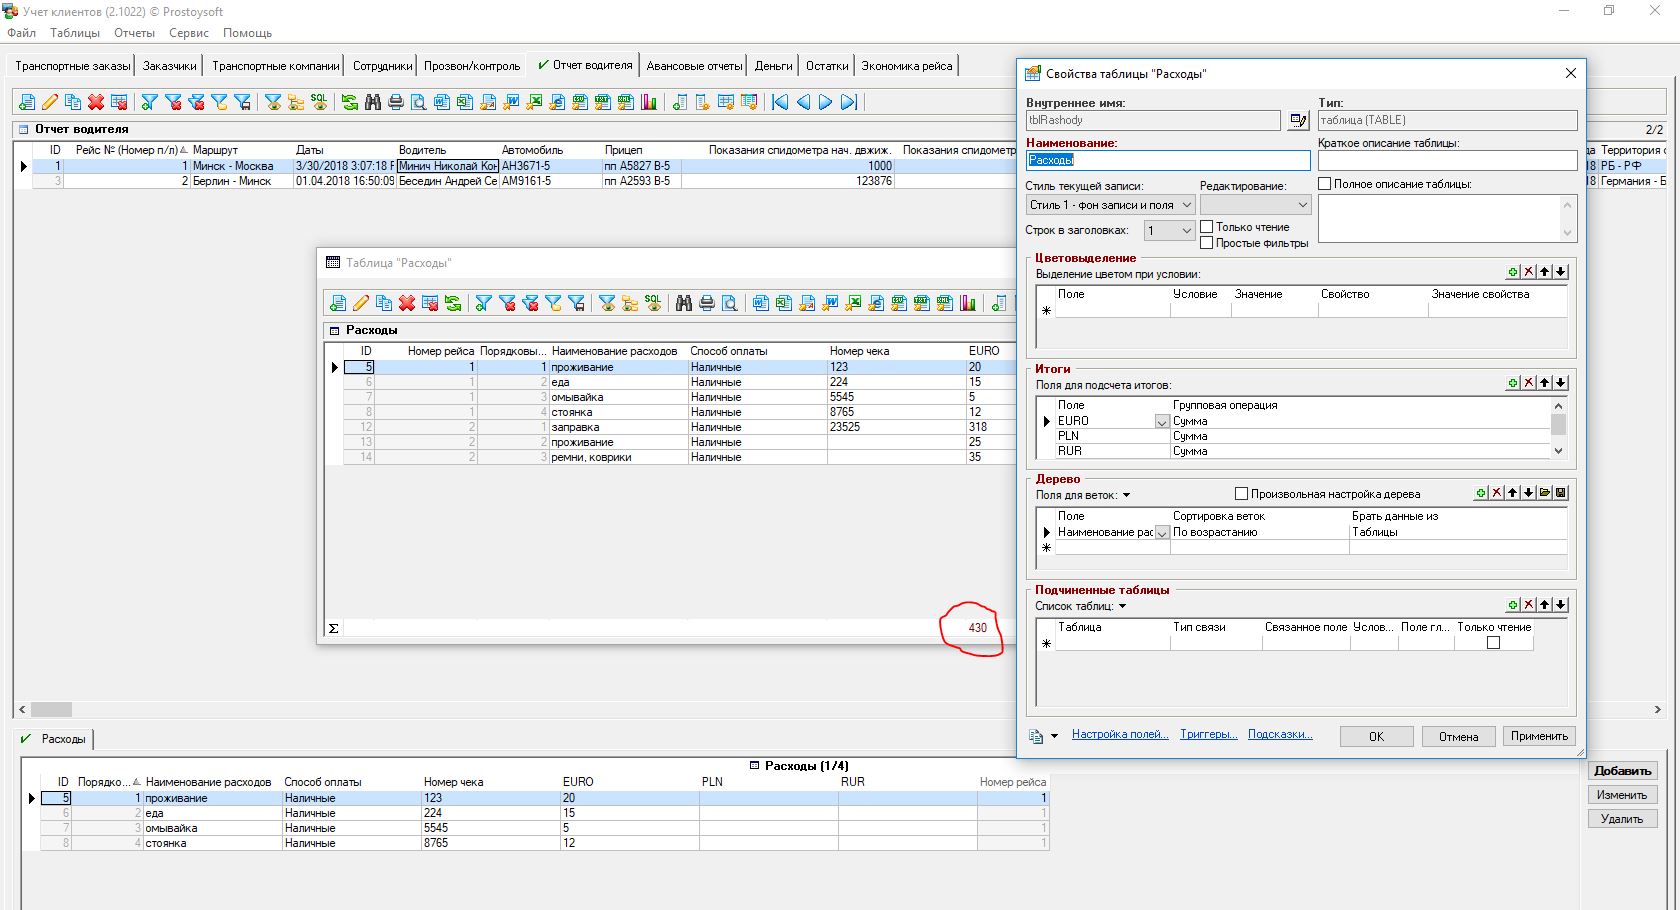Viewport: 1680px width, 910px height.
Task: Enable Произвольная настройка дерева checkbox
Action: (1242, 494)
